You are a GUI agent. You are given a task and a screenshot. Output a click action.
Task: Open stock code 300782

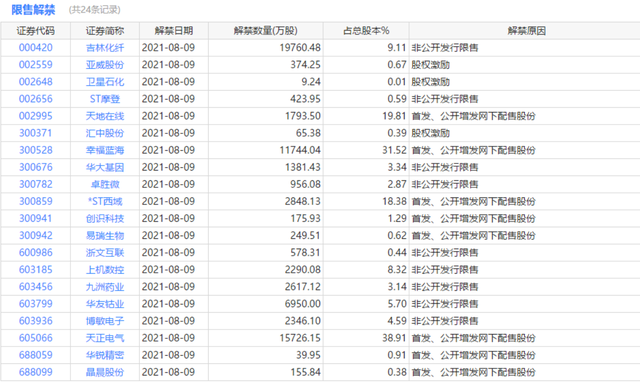(x=36, y=184)
